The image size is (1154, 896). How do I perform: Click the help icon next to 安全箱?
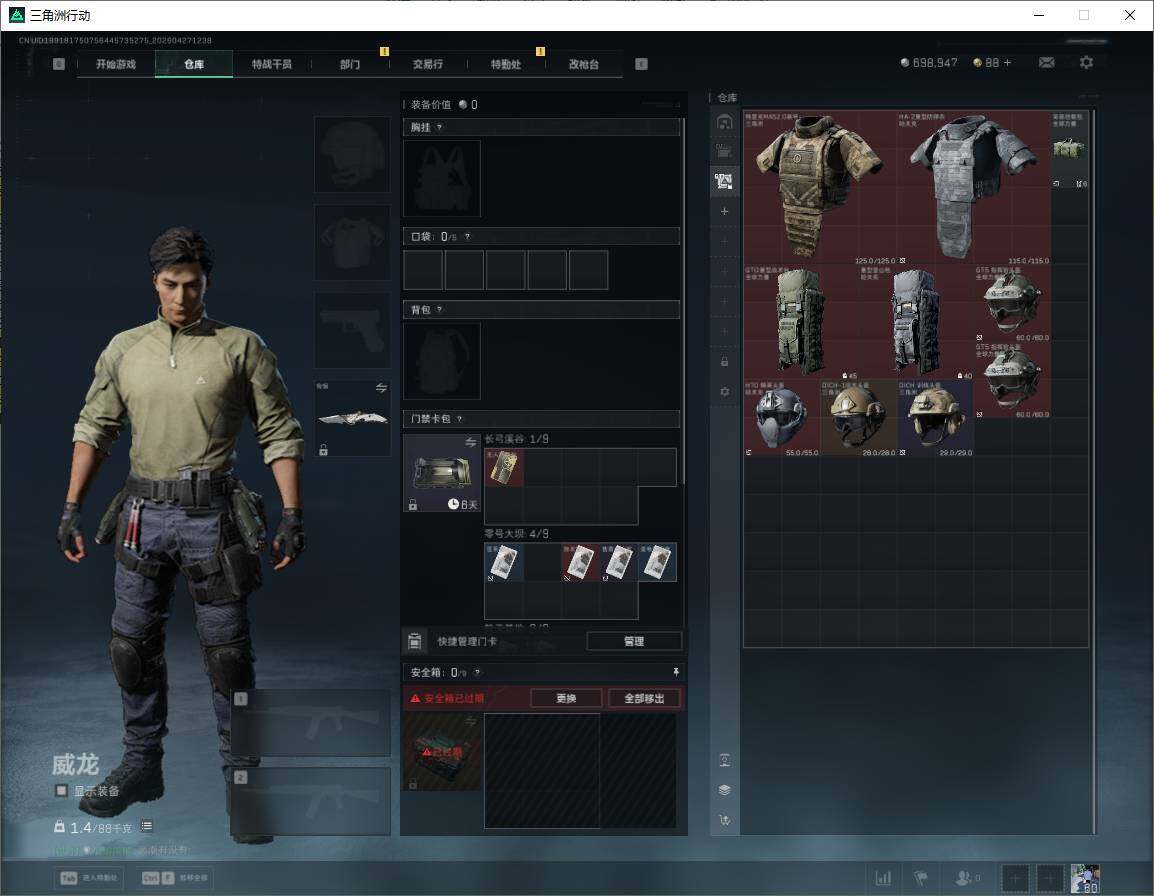tap(477, 672)
